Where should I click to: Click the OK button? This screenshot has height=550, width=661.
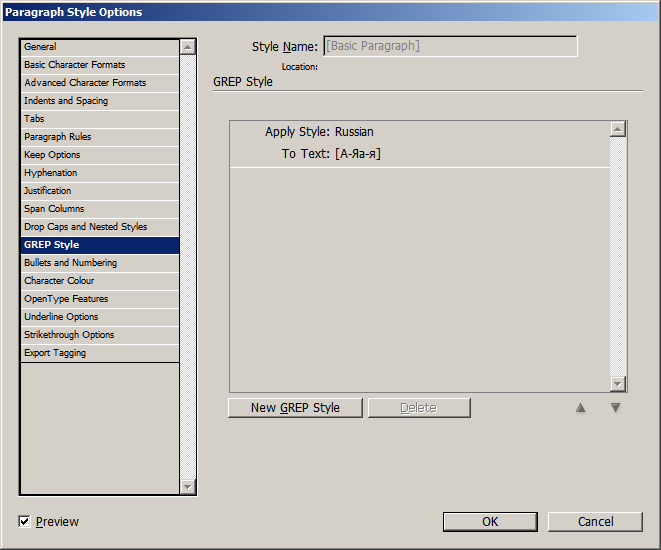[490, 522]
